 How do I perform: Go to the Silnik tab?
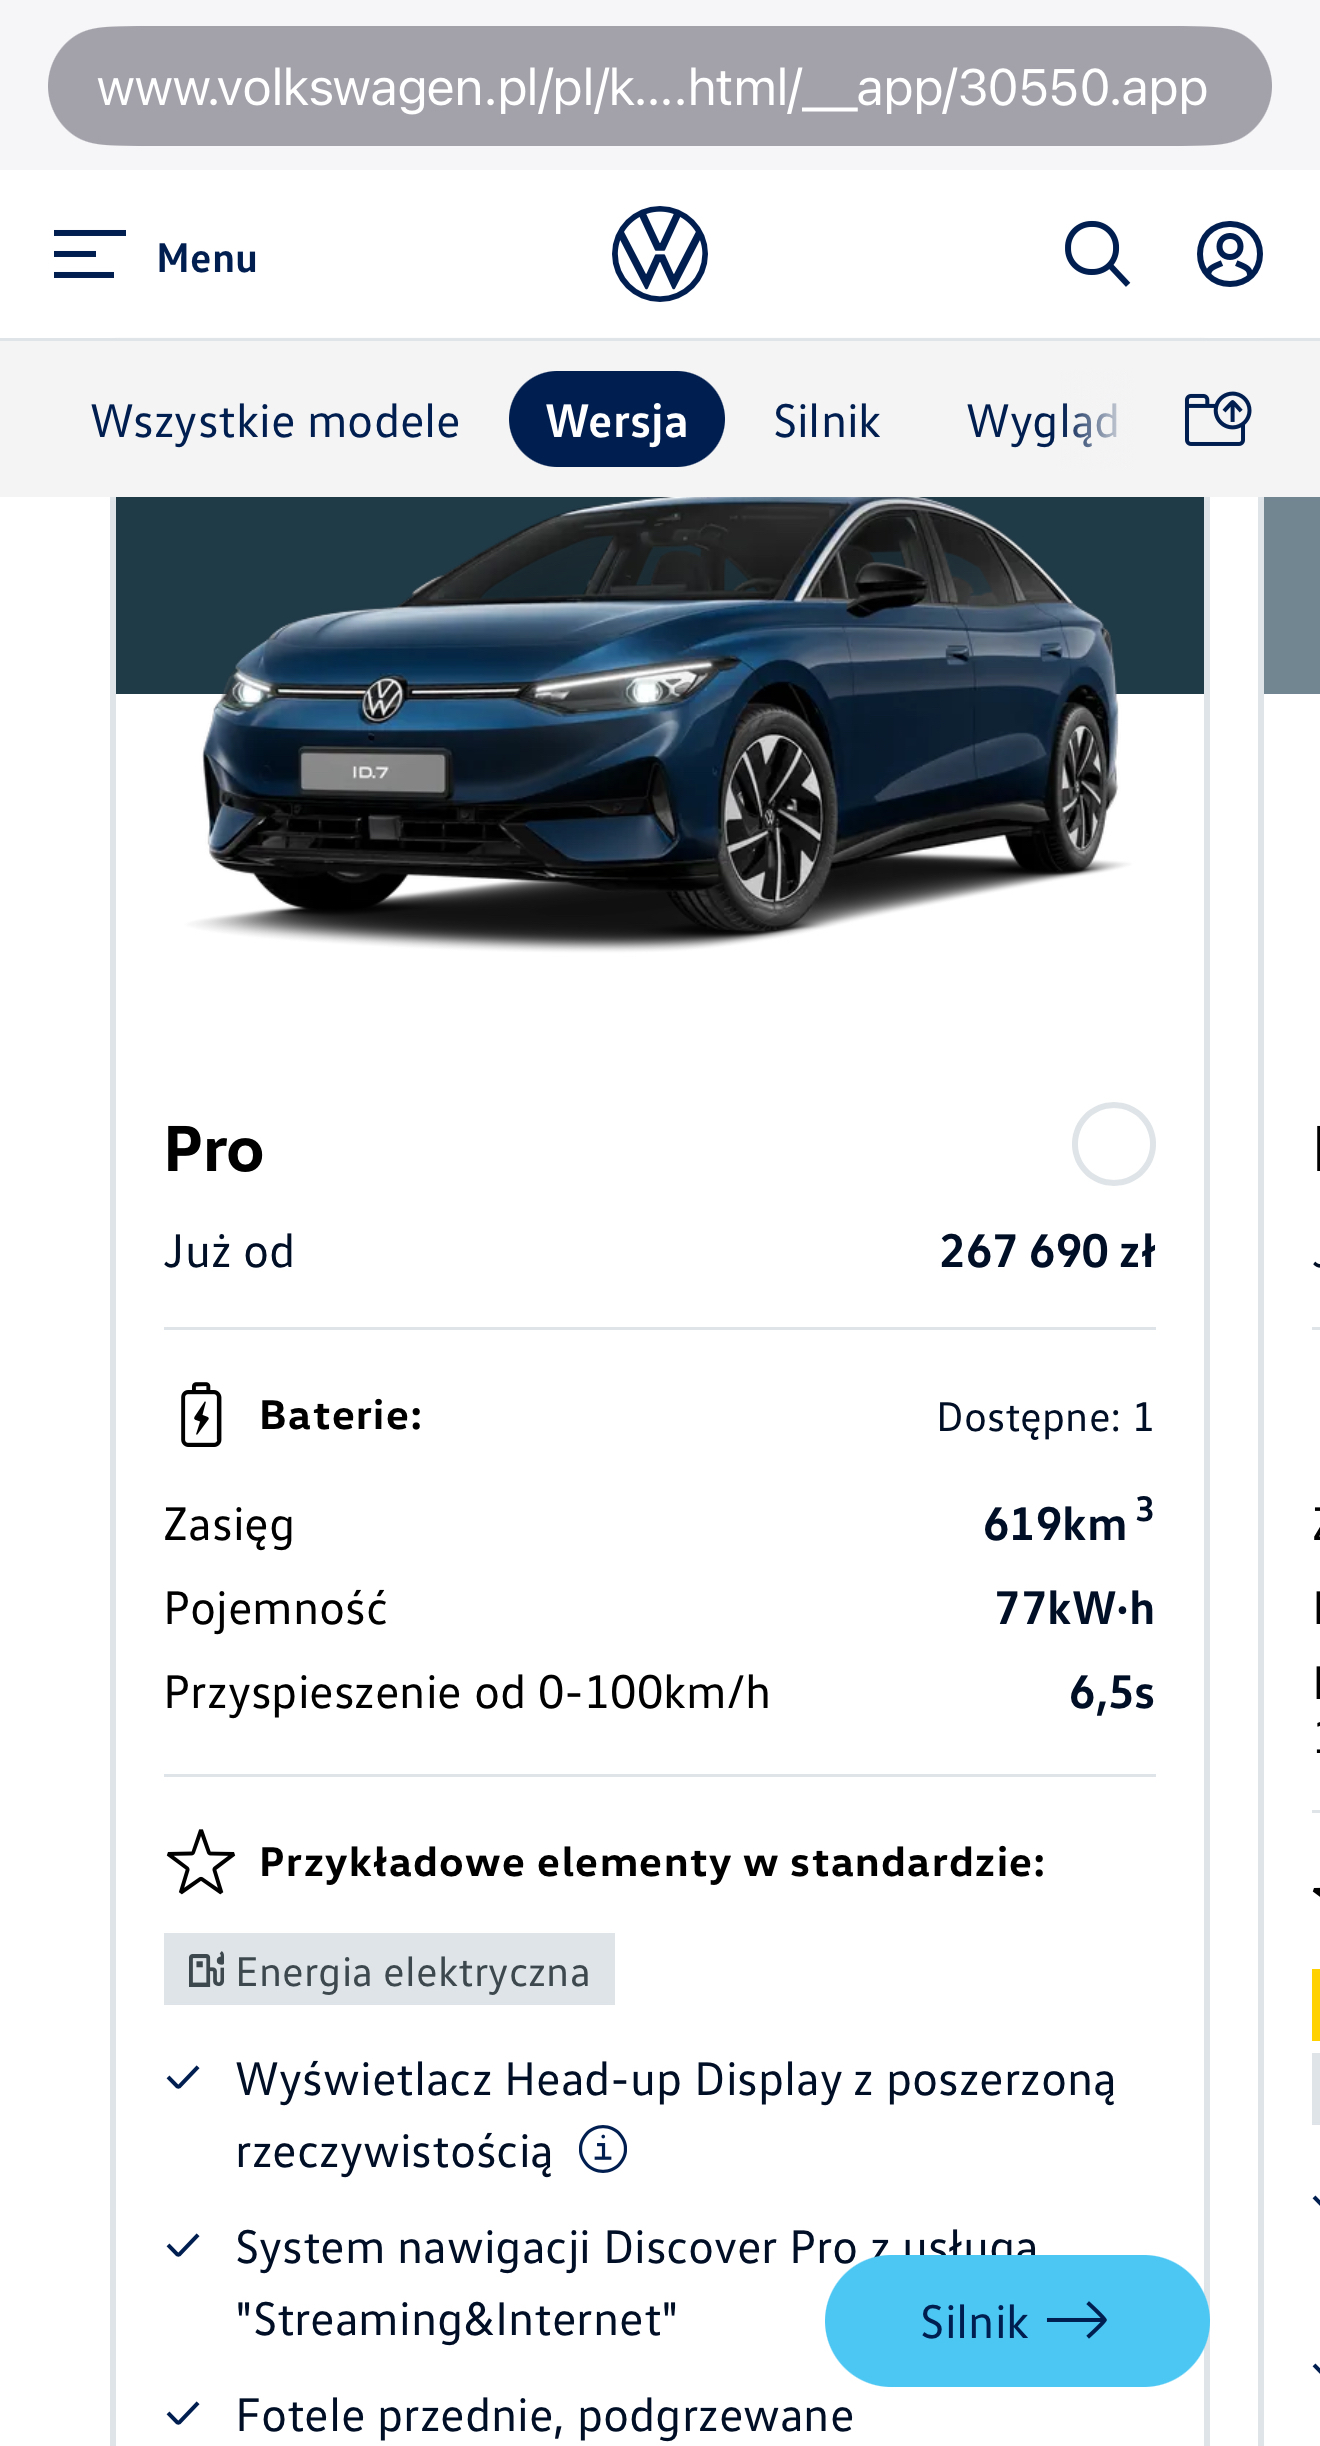(x=826, y=421)
